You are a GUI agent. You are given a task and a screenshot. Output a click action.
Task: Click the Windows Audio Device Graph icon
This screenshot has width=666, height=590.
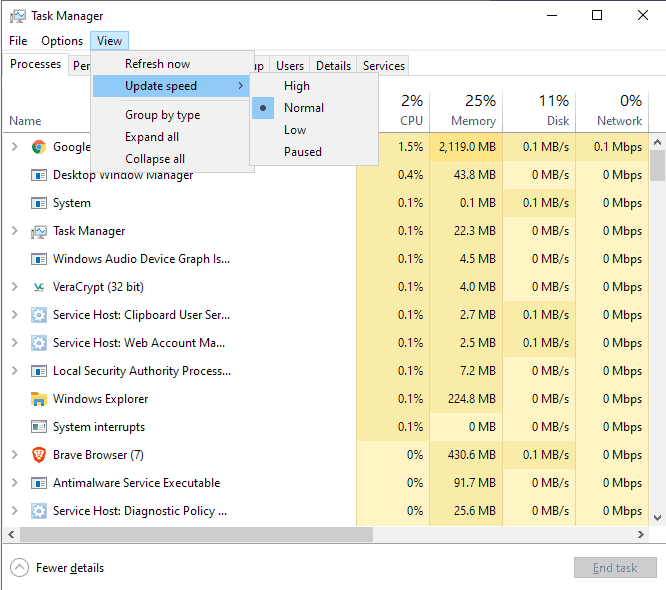click(x=39, y=259)
